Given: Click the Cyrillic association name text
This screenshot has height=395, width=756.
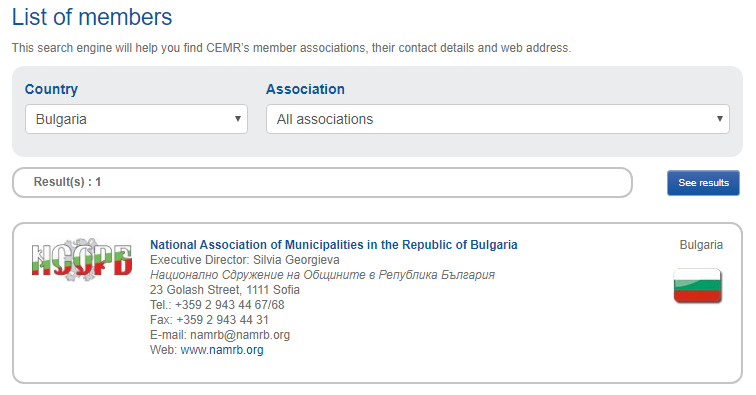Looking at the screenshot, I should (322, 275).
